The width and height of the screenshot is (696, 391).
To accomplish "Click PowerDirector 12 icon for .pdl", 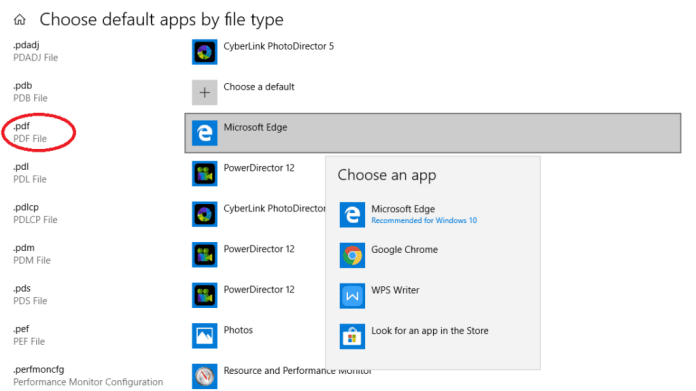I will (205, 174).
